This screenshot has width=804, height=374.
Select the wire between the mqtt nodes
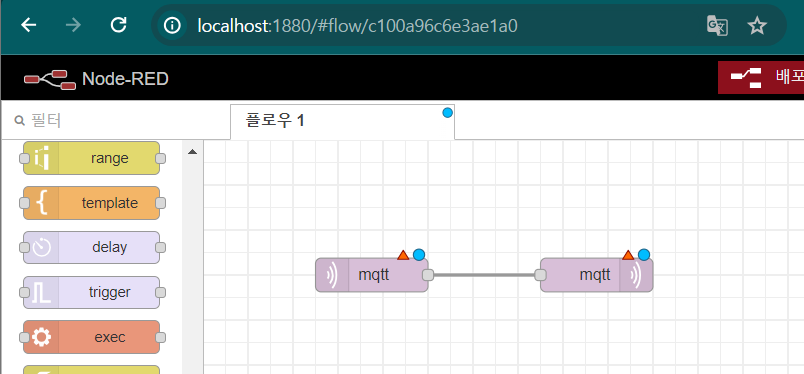click(x=484, y=275)
